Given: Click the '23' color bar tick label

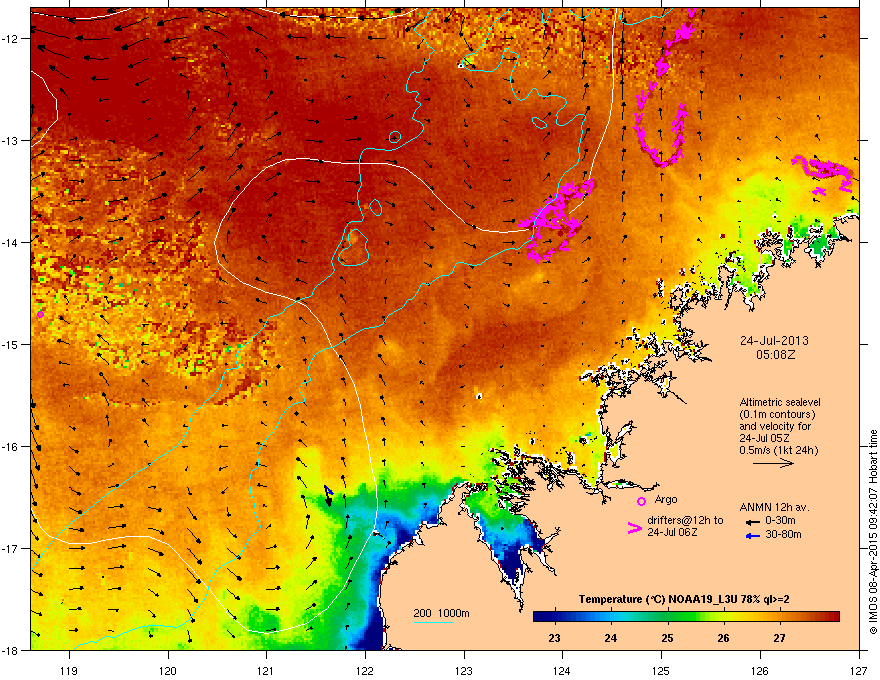Looking at the screenshot, I should (554, 638).
